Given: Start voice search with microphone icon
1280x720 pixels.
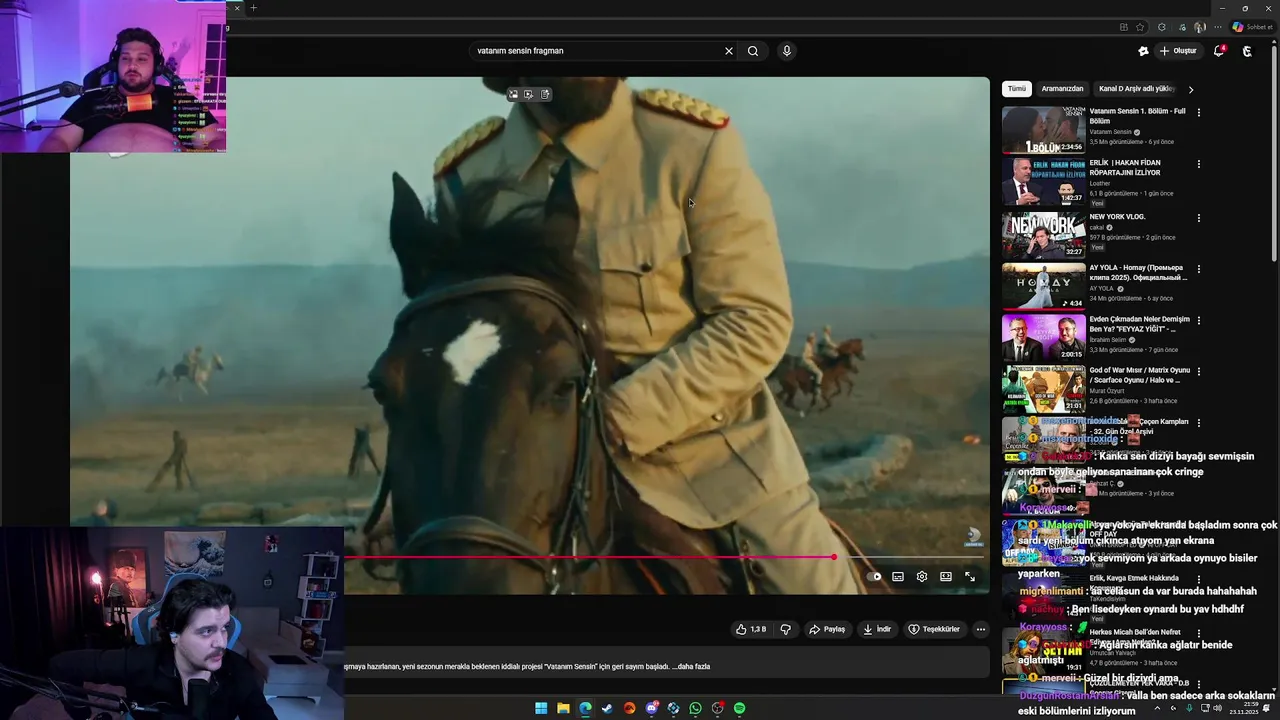Looking at the screenshot, I should [x=787, y=51].
